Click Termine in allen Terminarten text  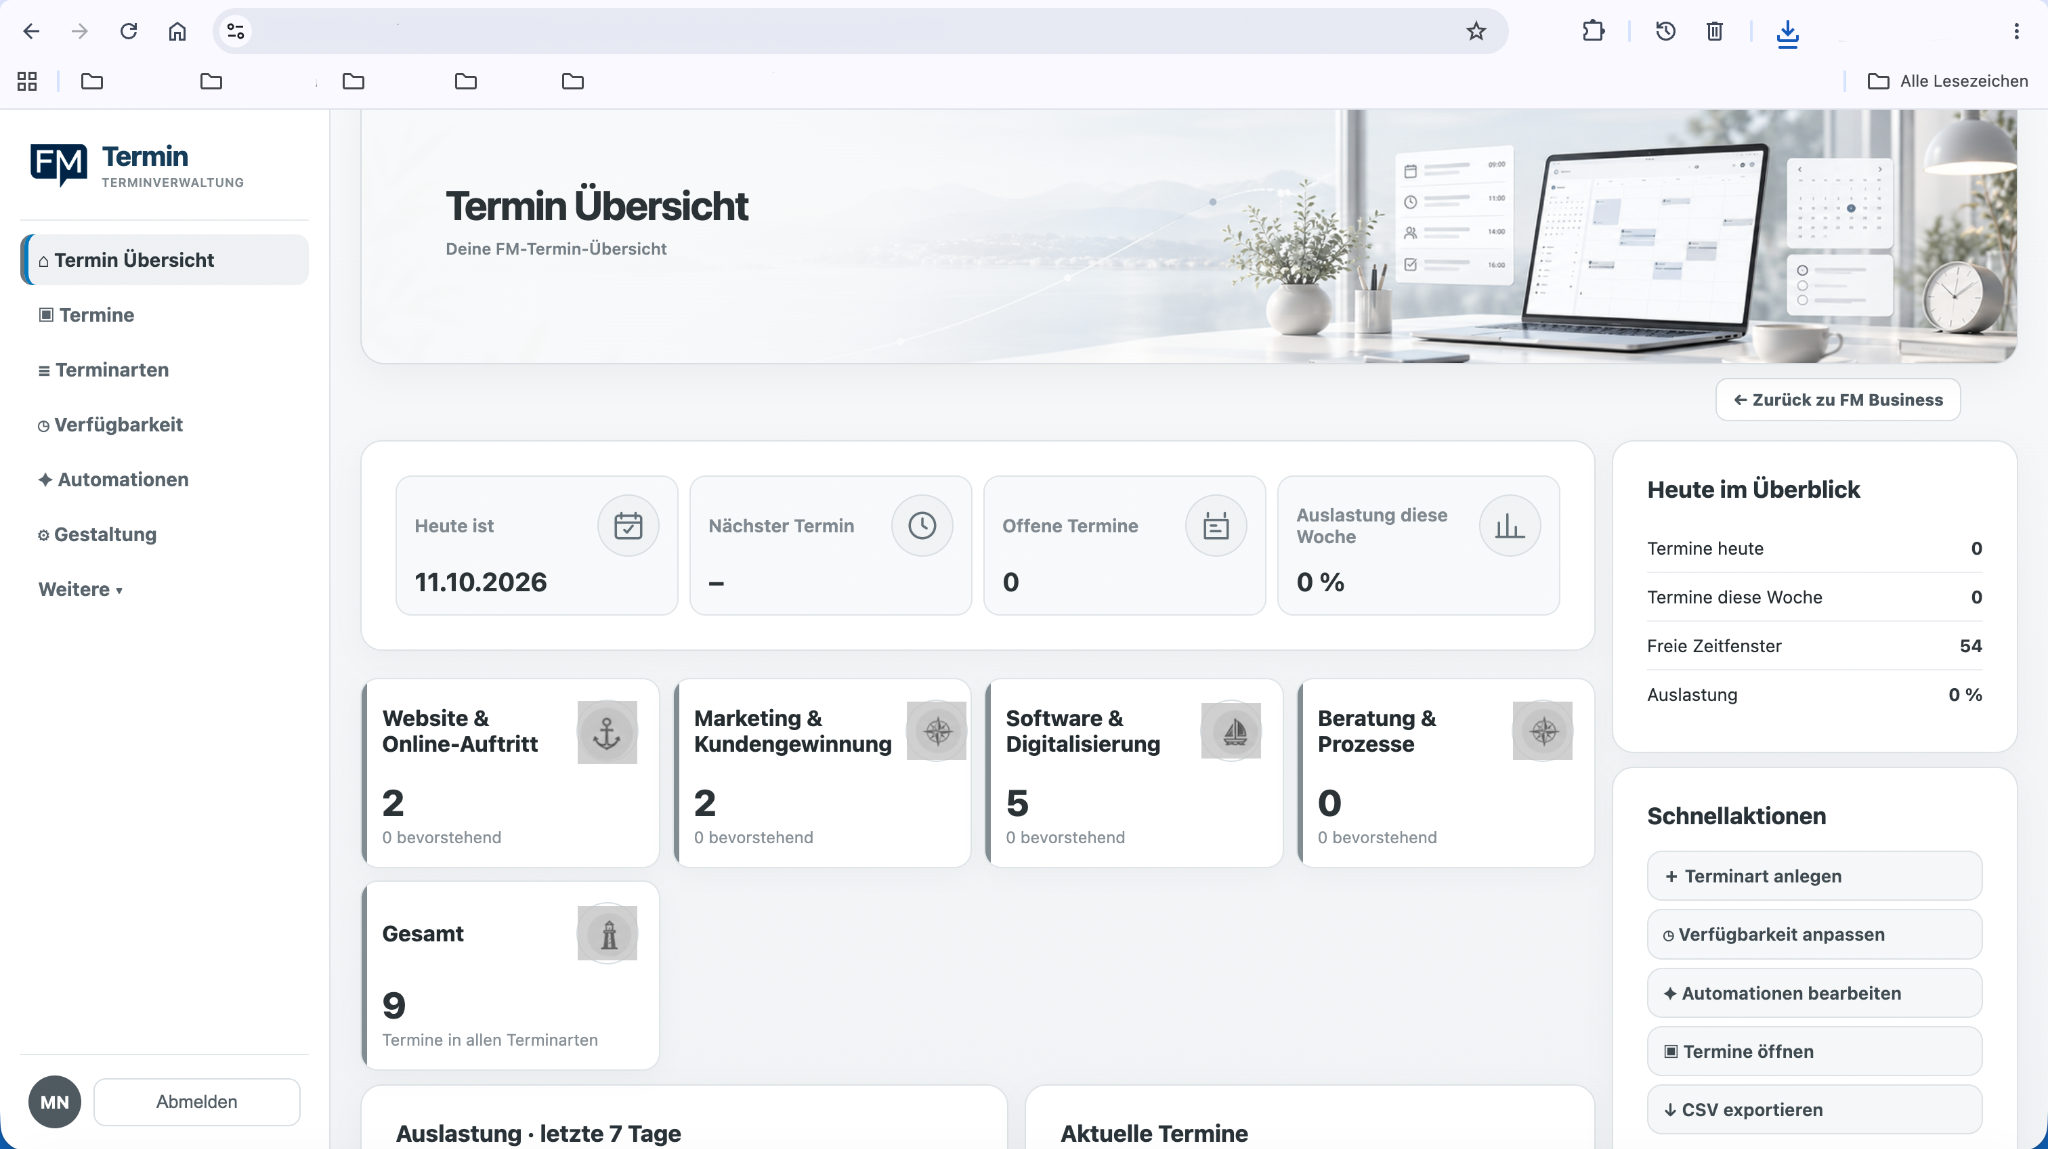point(490,1040)
